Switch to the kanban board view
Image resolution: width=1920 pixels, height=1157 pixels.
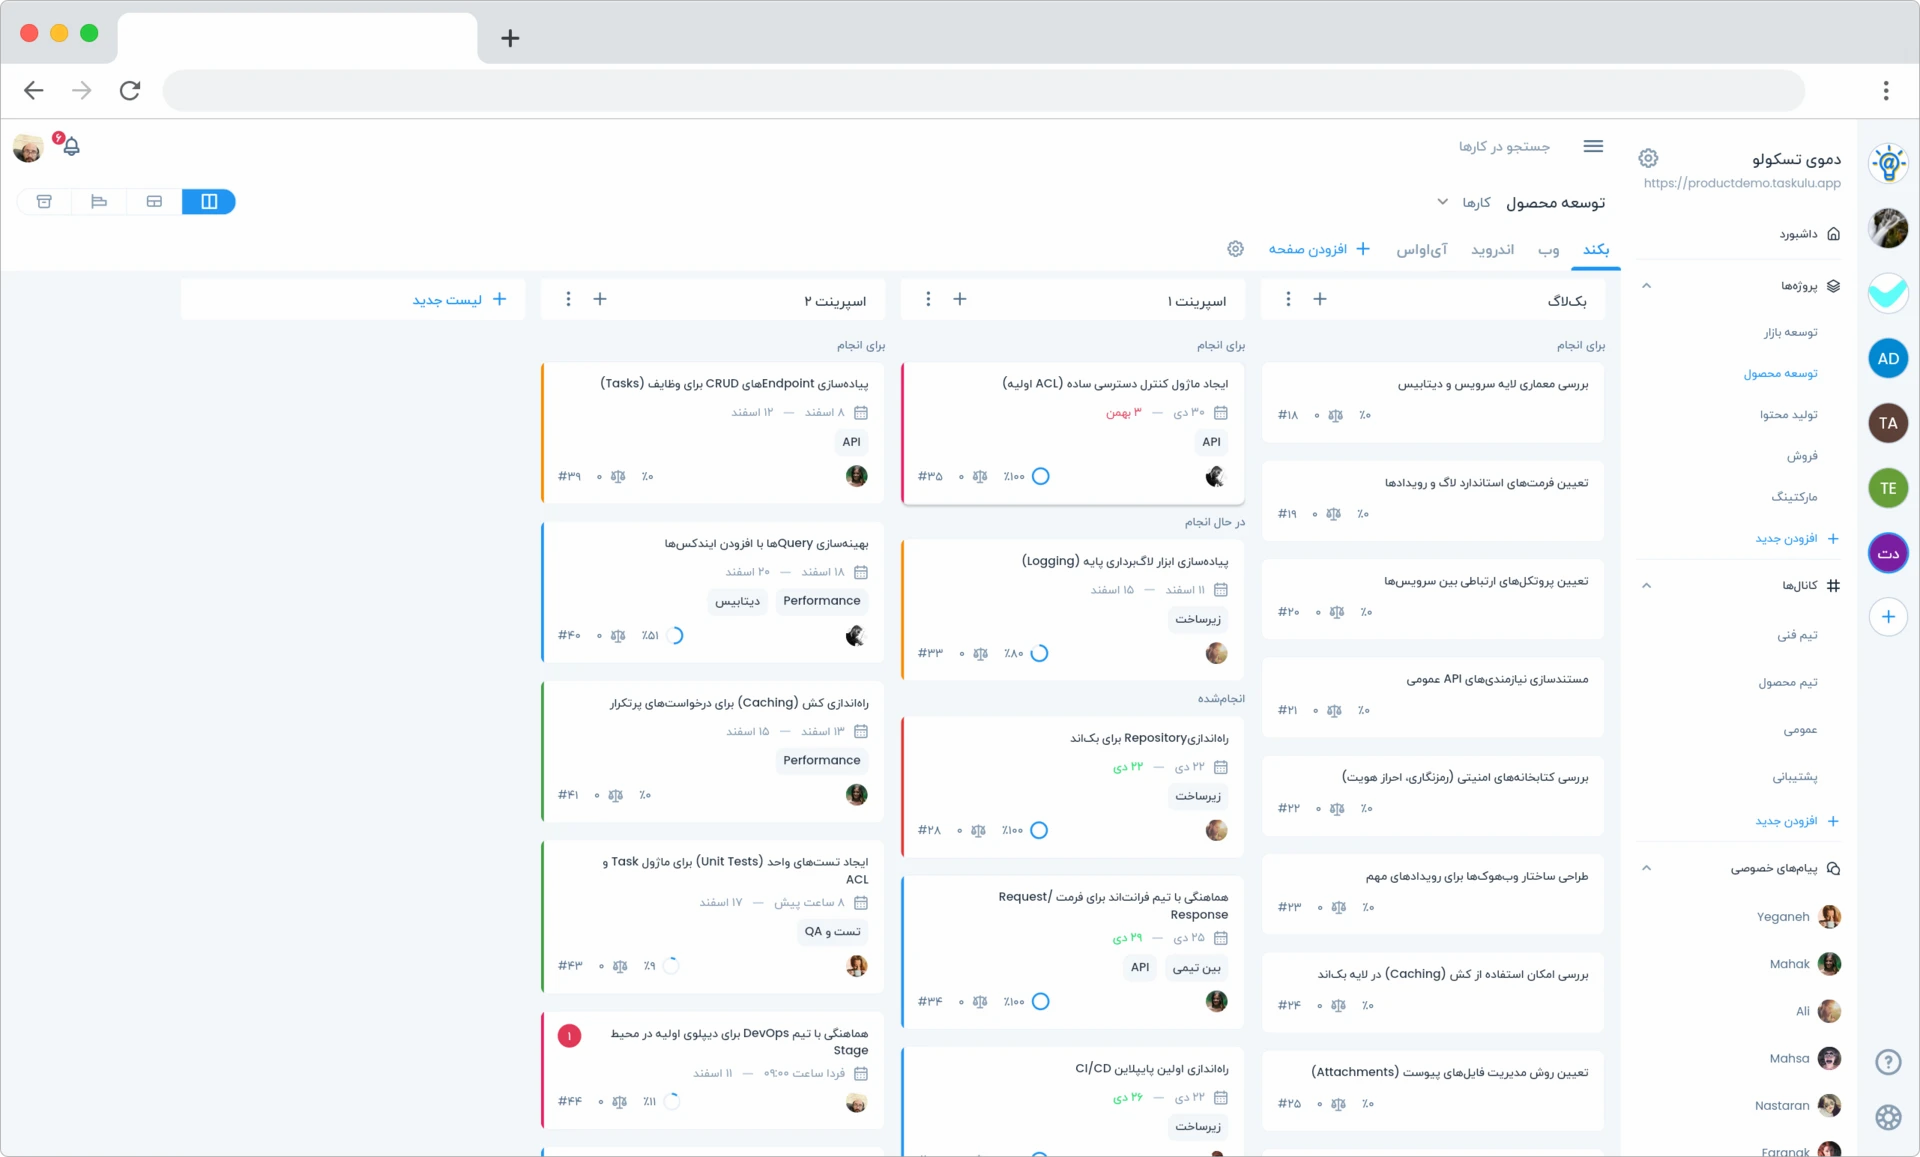click(x=209, y=202)
